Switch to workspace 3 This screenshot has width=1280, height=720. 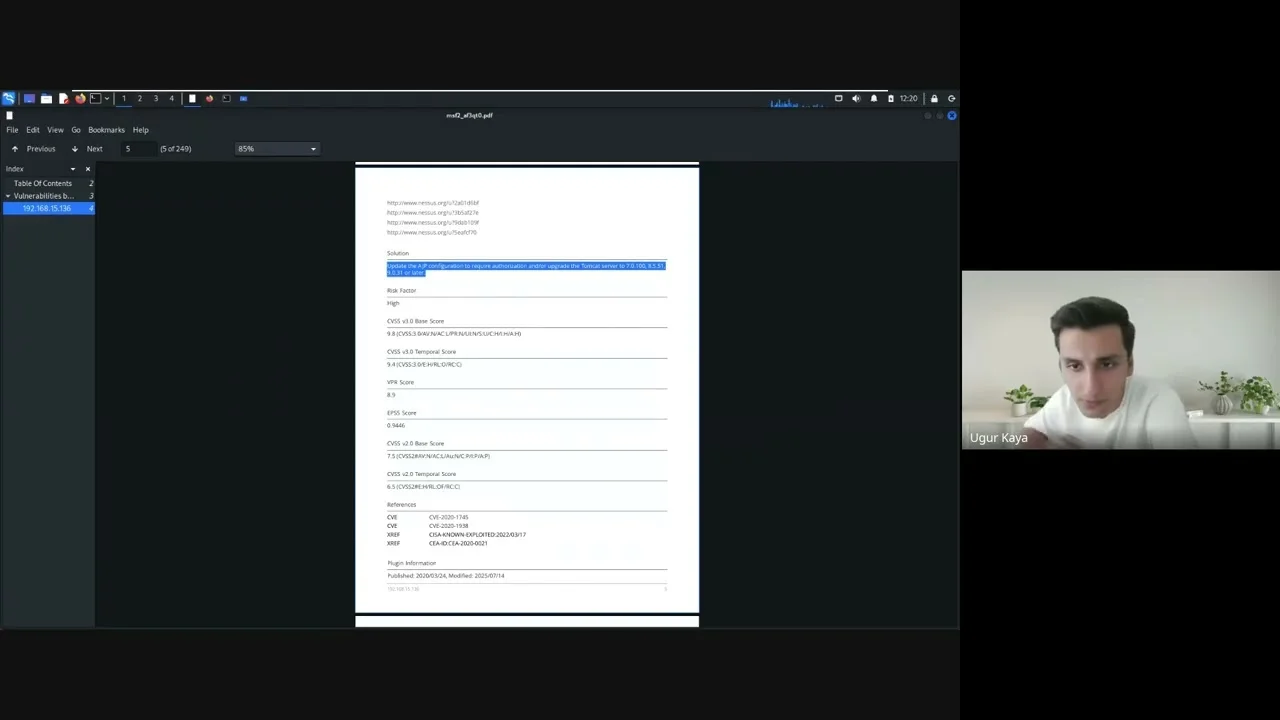156,98
